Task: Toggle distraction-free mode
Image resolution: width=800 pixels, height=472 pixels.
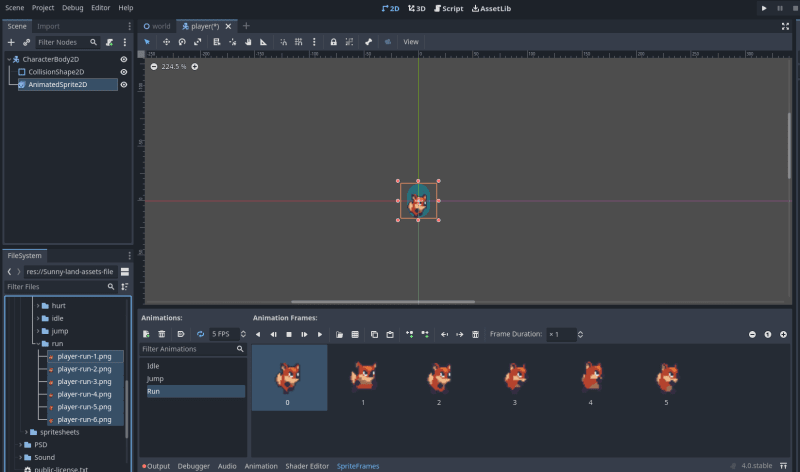Action: [785, 27]
